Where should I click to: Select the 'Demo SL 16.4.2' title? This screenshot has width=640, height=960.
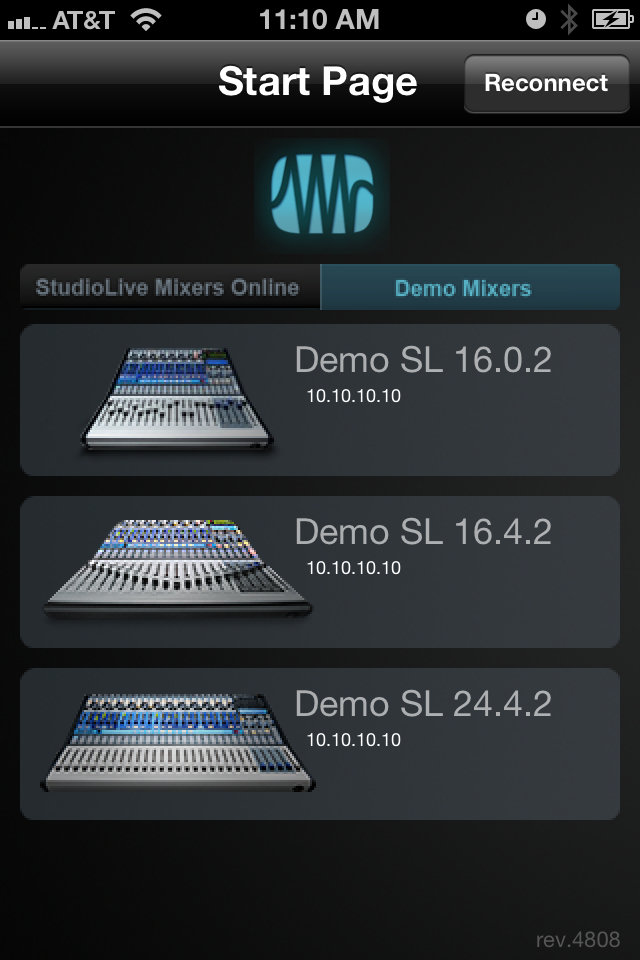pyautogui.click(x=423, y=532)
